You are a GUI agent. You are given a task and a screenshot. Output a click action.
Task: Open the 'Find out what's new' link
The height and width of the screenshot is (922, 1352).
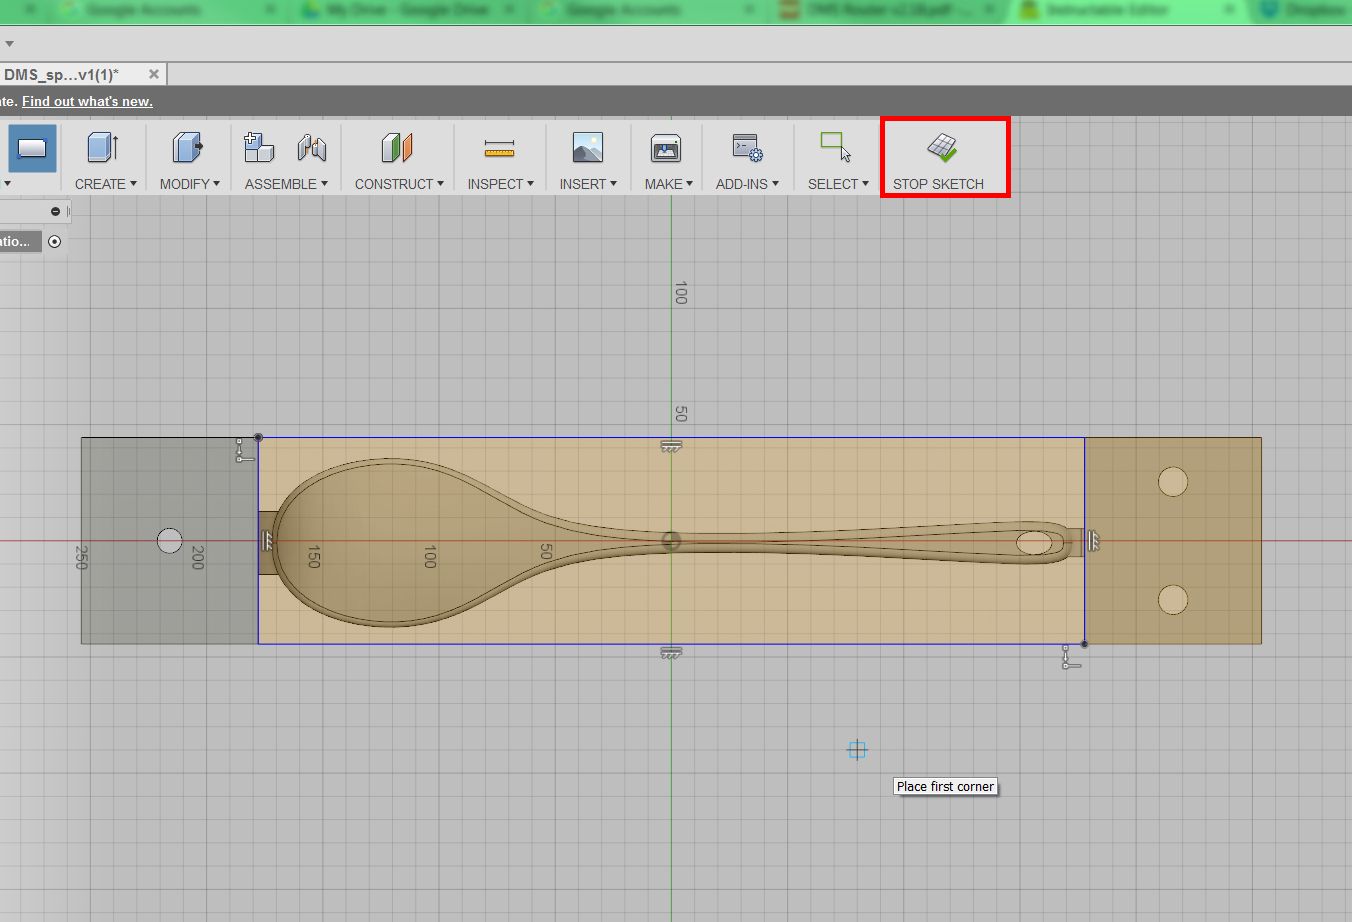pos(87,101)
